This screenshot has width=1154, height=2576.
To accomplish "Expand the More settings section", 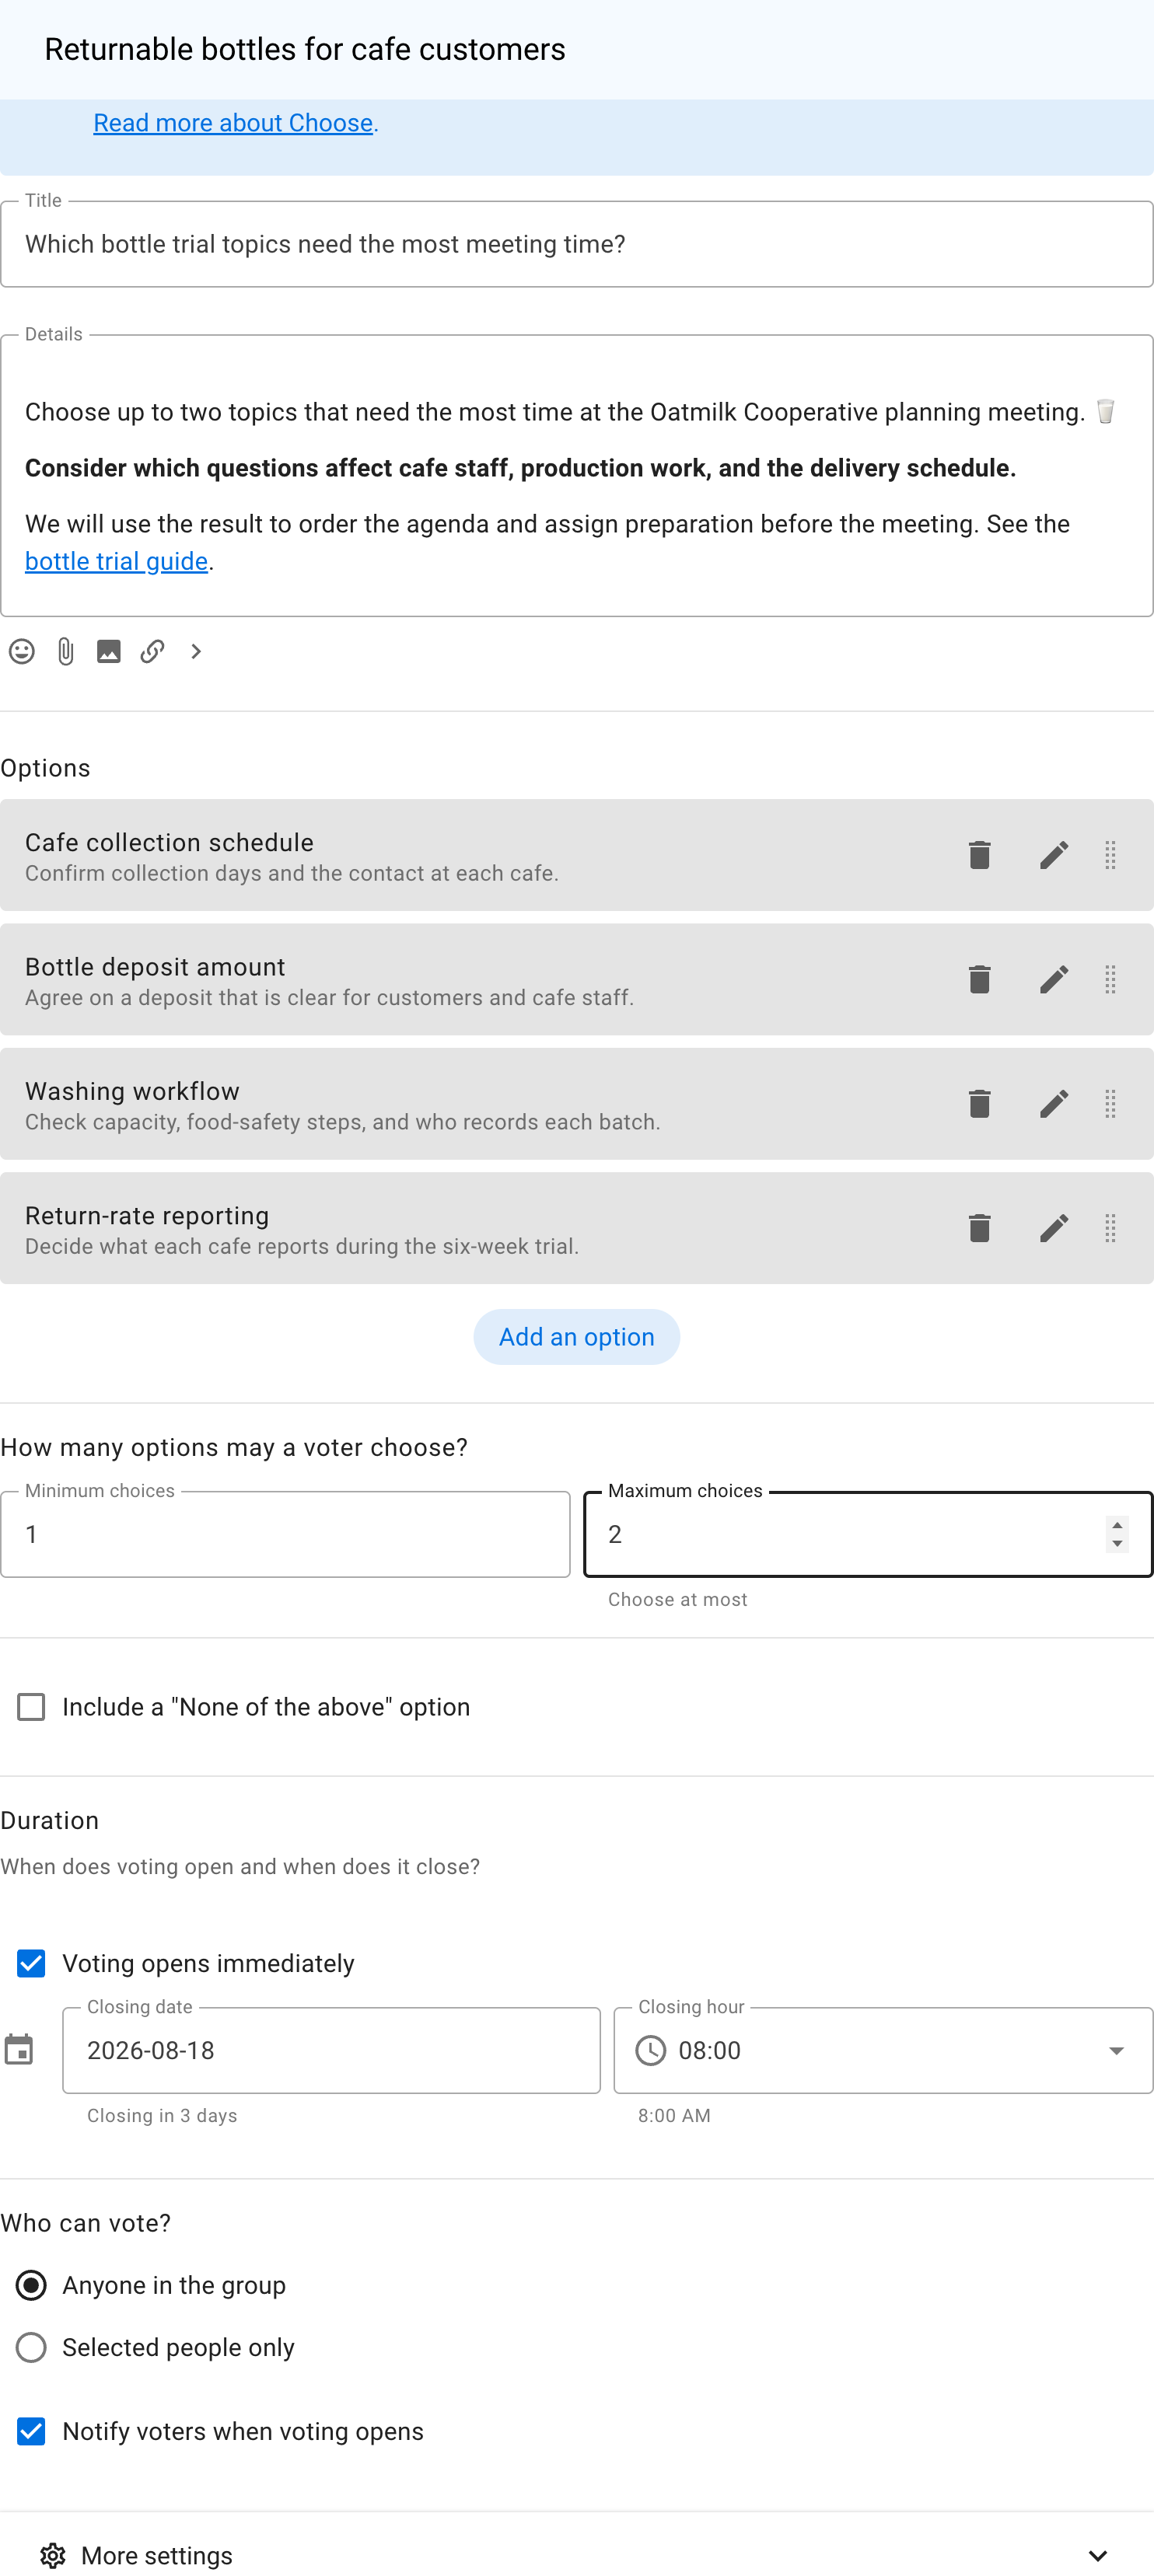I will point(577,2555).
